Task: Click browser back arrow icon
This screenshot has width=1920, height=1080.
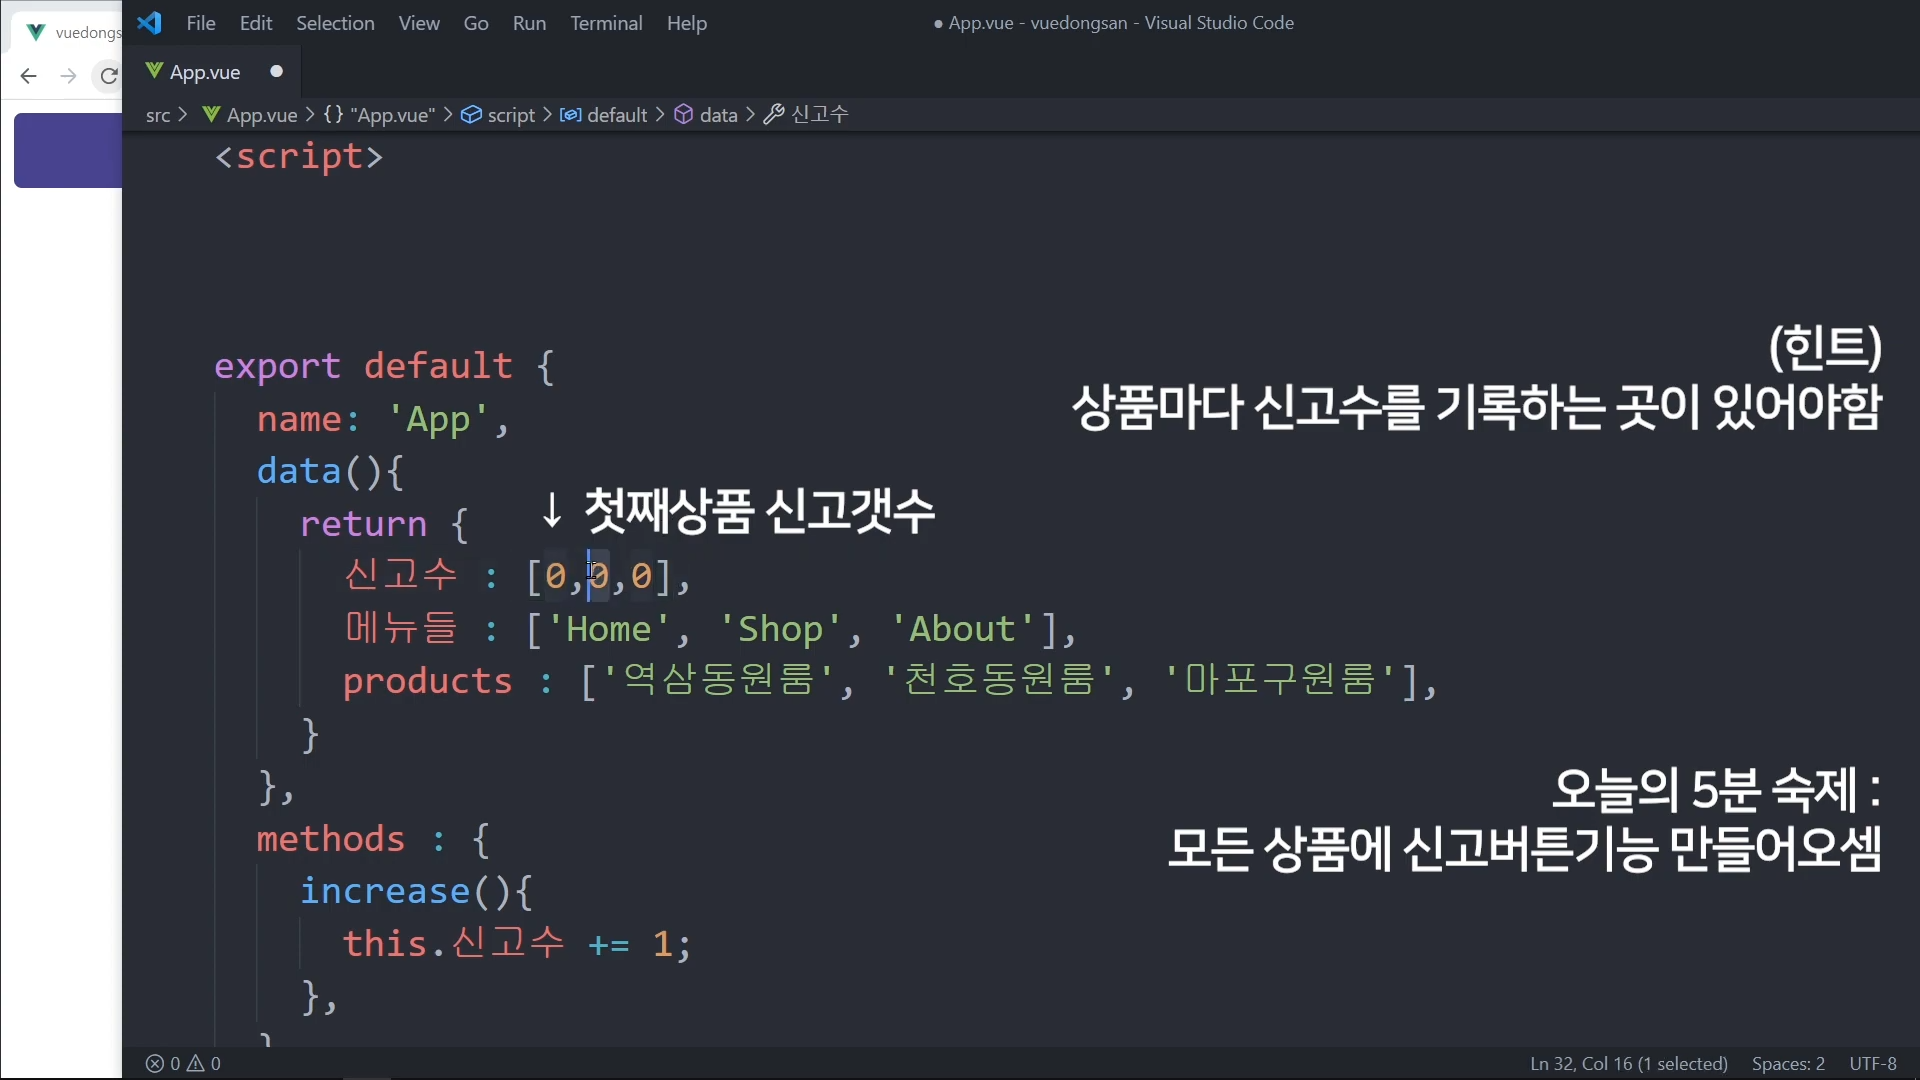Action: pos(28,76)
